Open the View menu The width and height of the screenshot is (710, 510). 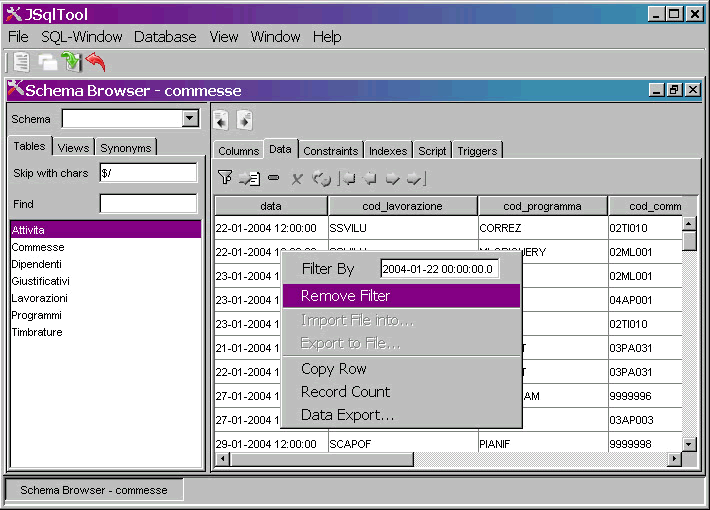[x=224, y=37]
